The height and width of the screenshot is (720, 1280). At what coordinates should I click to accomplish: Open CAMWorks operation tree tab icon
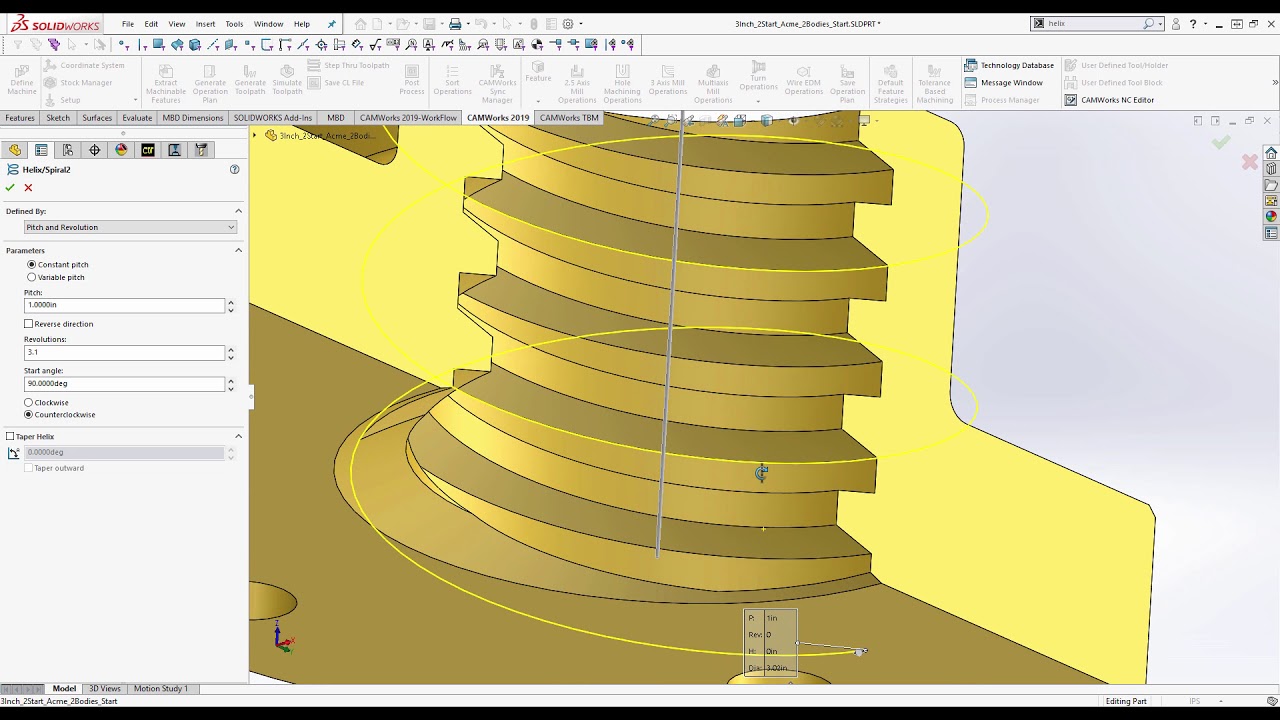click(174, 150)
